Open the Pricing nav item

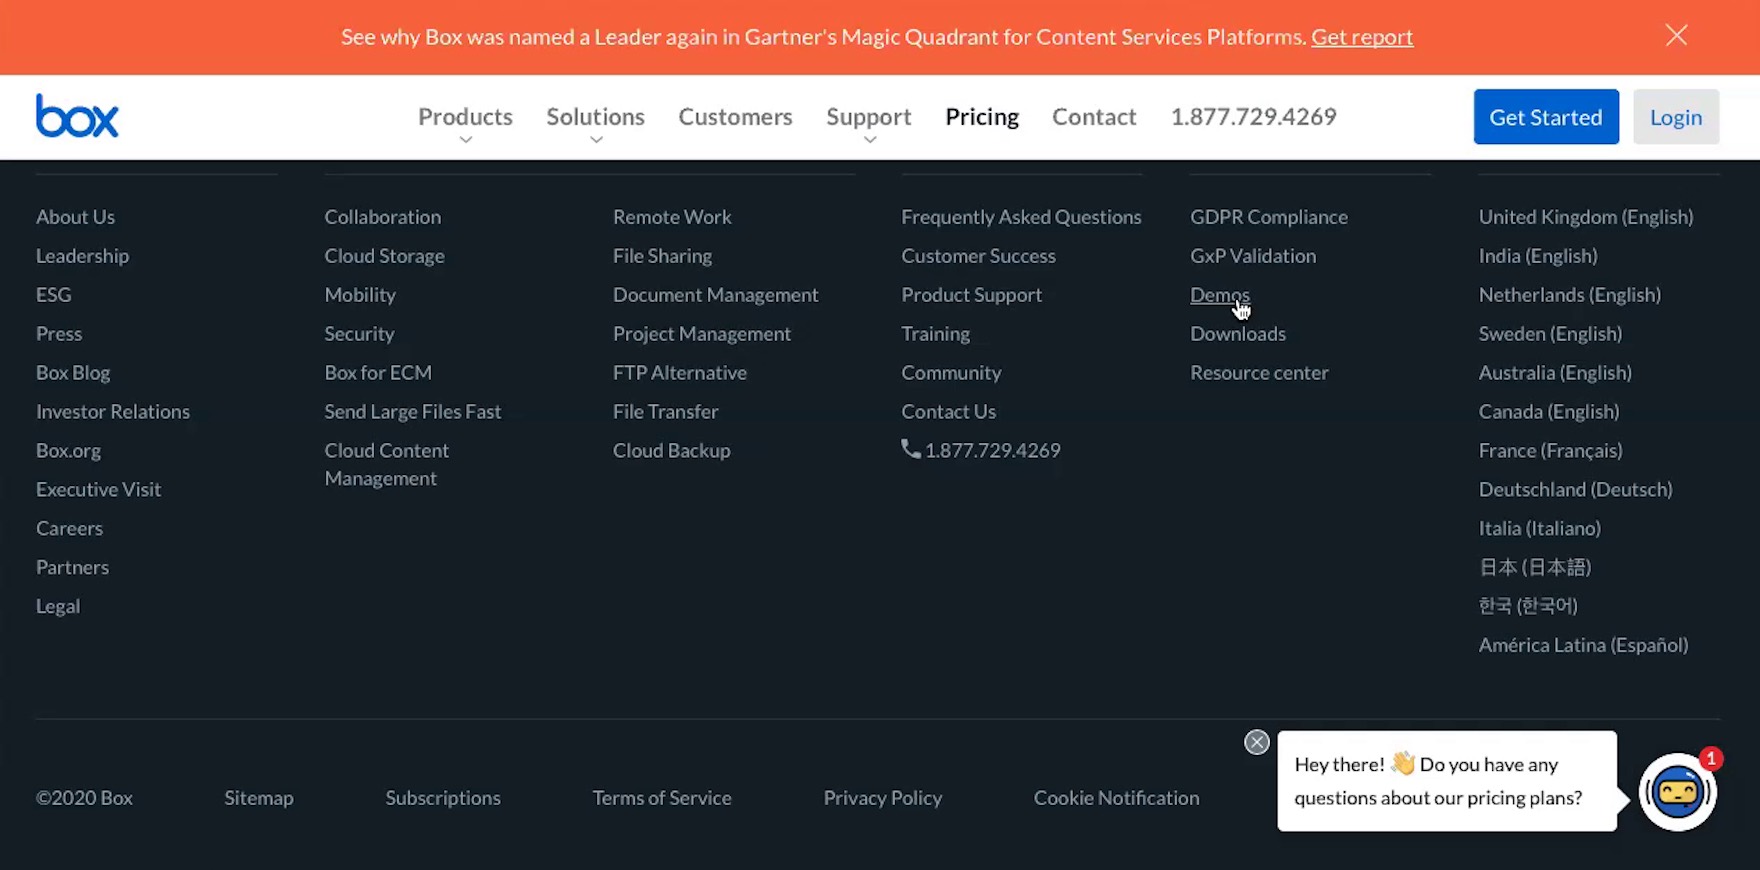coord(981,117)
